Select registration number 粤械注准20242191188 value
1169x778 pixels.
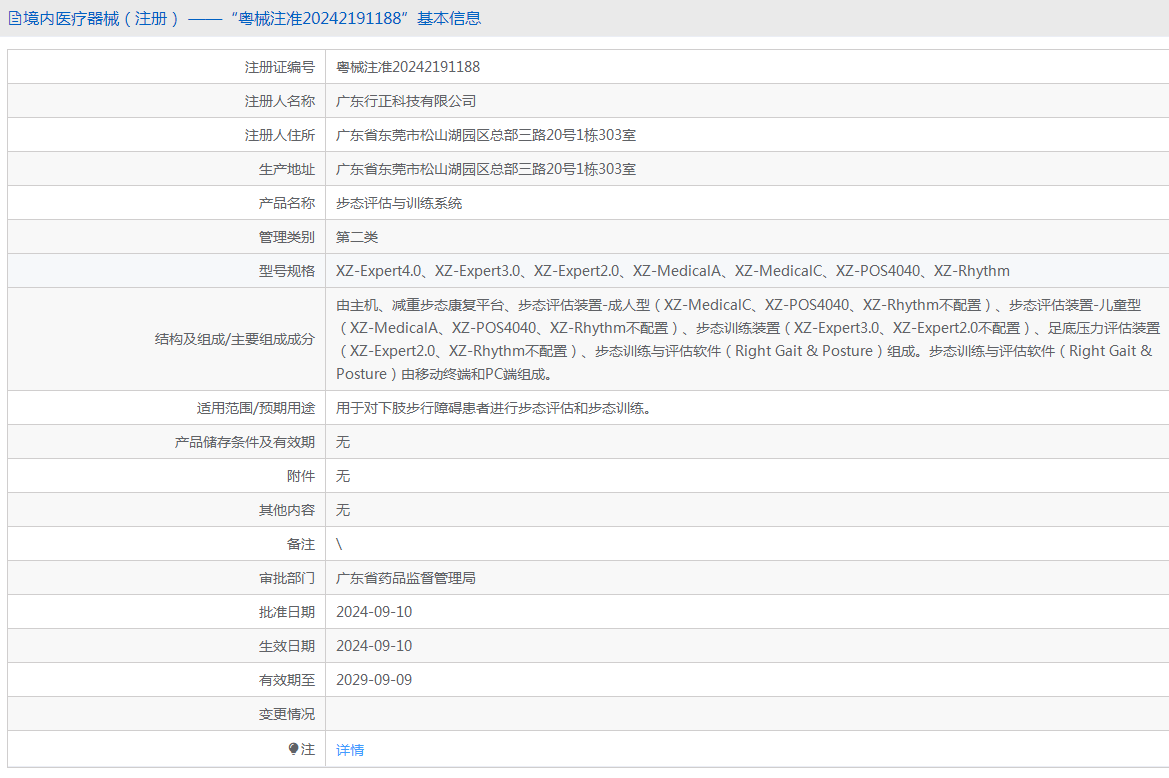pos(408,67)
